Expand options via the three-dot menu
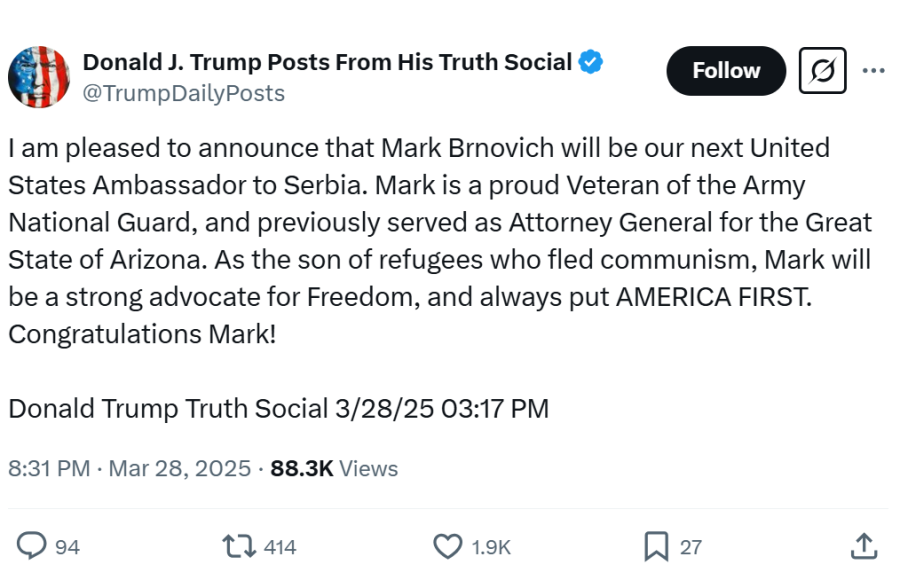The width and height of the screenshot is (900, 580). pyautogui.click(x=875, y=71)
